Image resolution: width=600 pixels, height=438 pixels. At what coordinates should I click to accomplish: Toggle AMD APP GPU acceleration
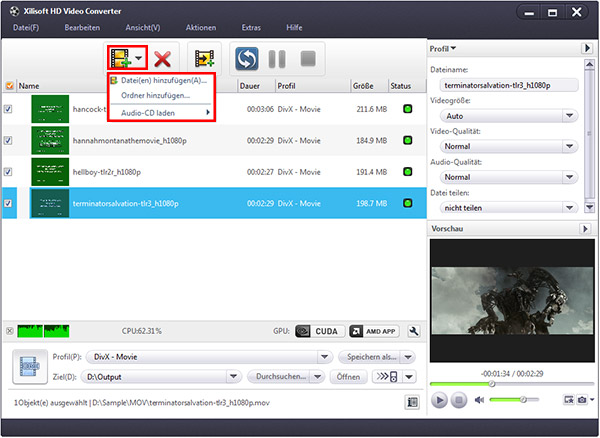[x=374, y=331]
